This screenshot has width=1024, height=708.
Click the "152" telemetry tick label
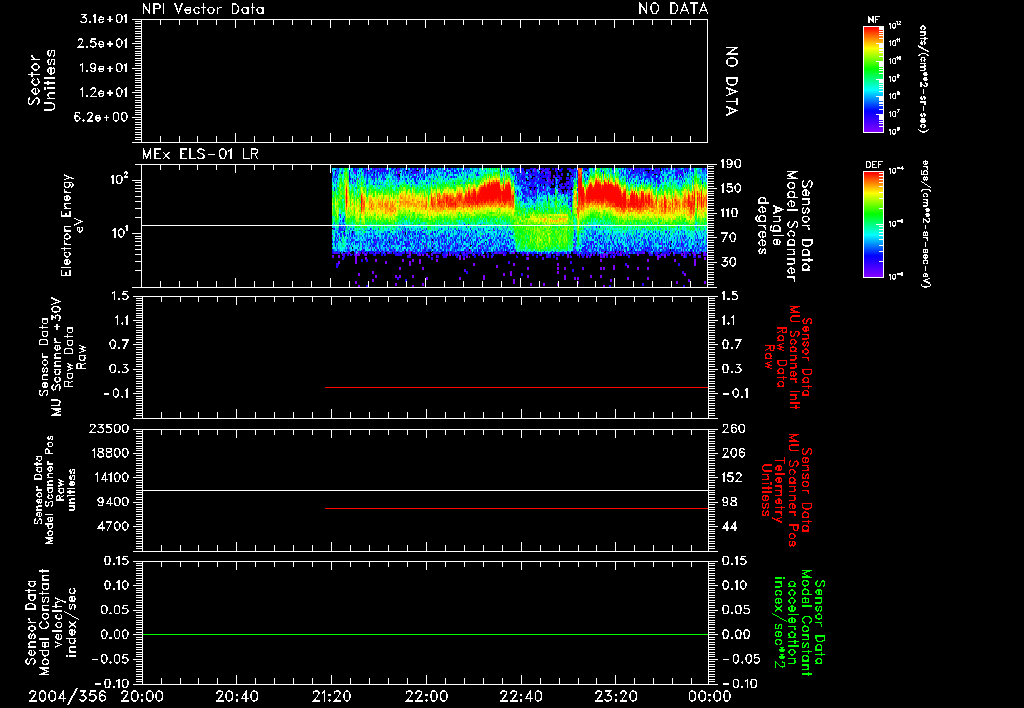[732, 477]
